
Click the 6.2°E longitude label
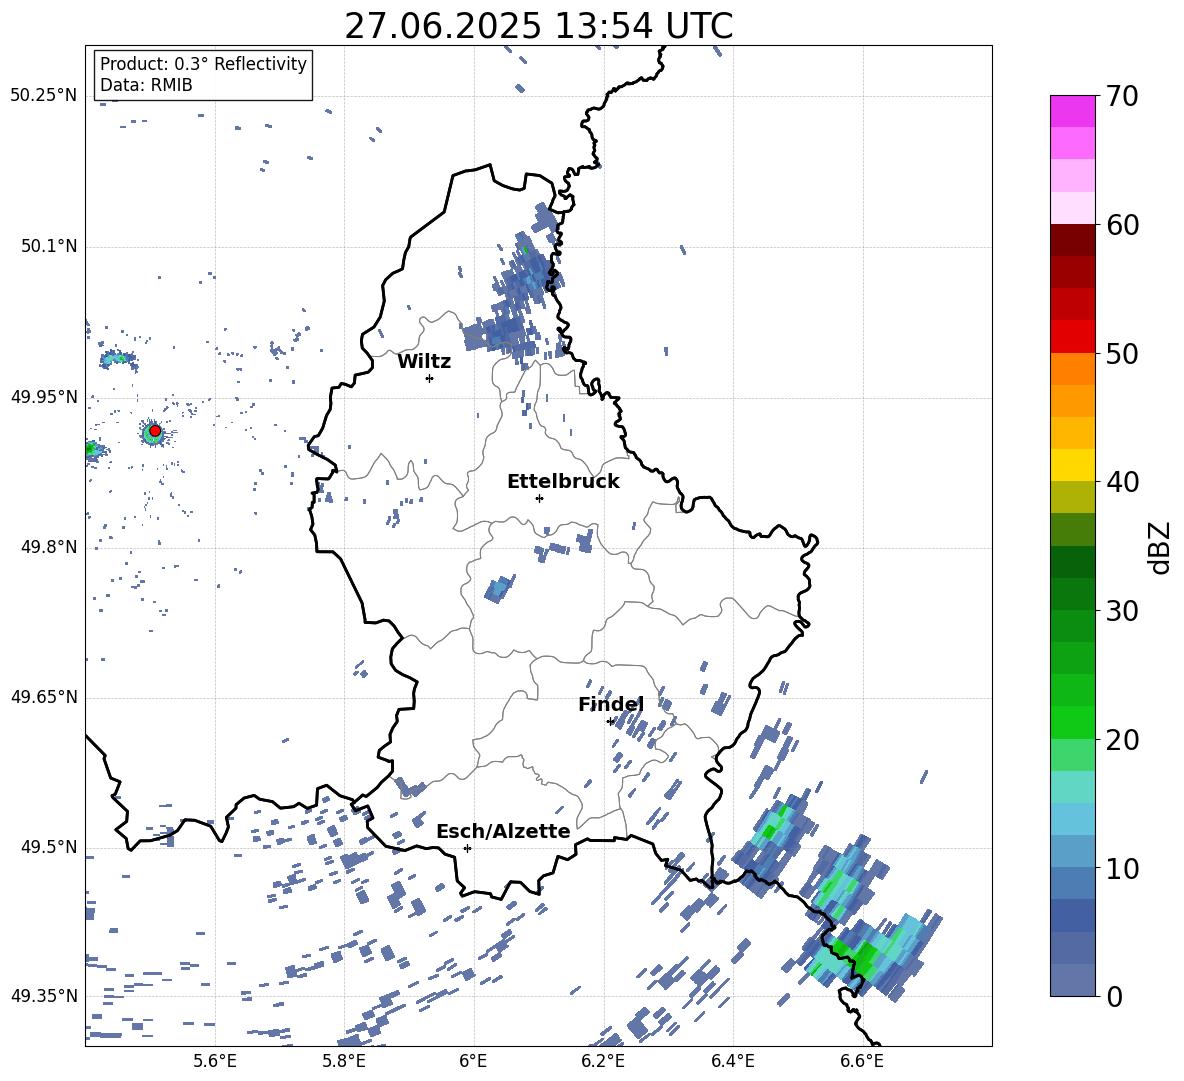point(603,1061)
